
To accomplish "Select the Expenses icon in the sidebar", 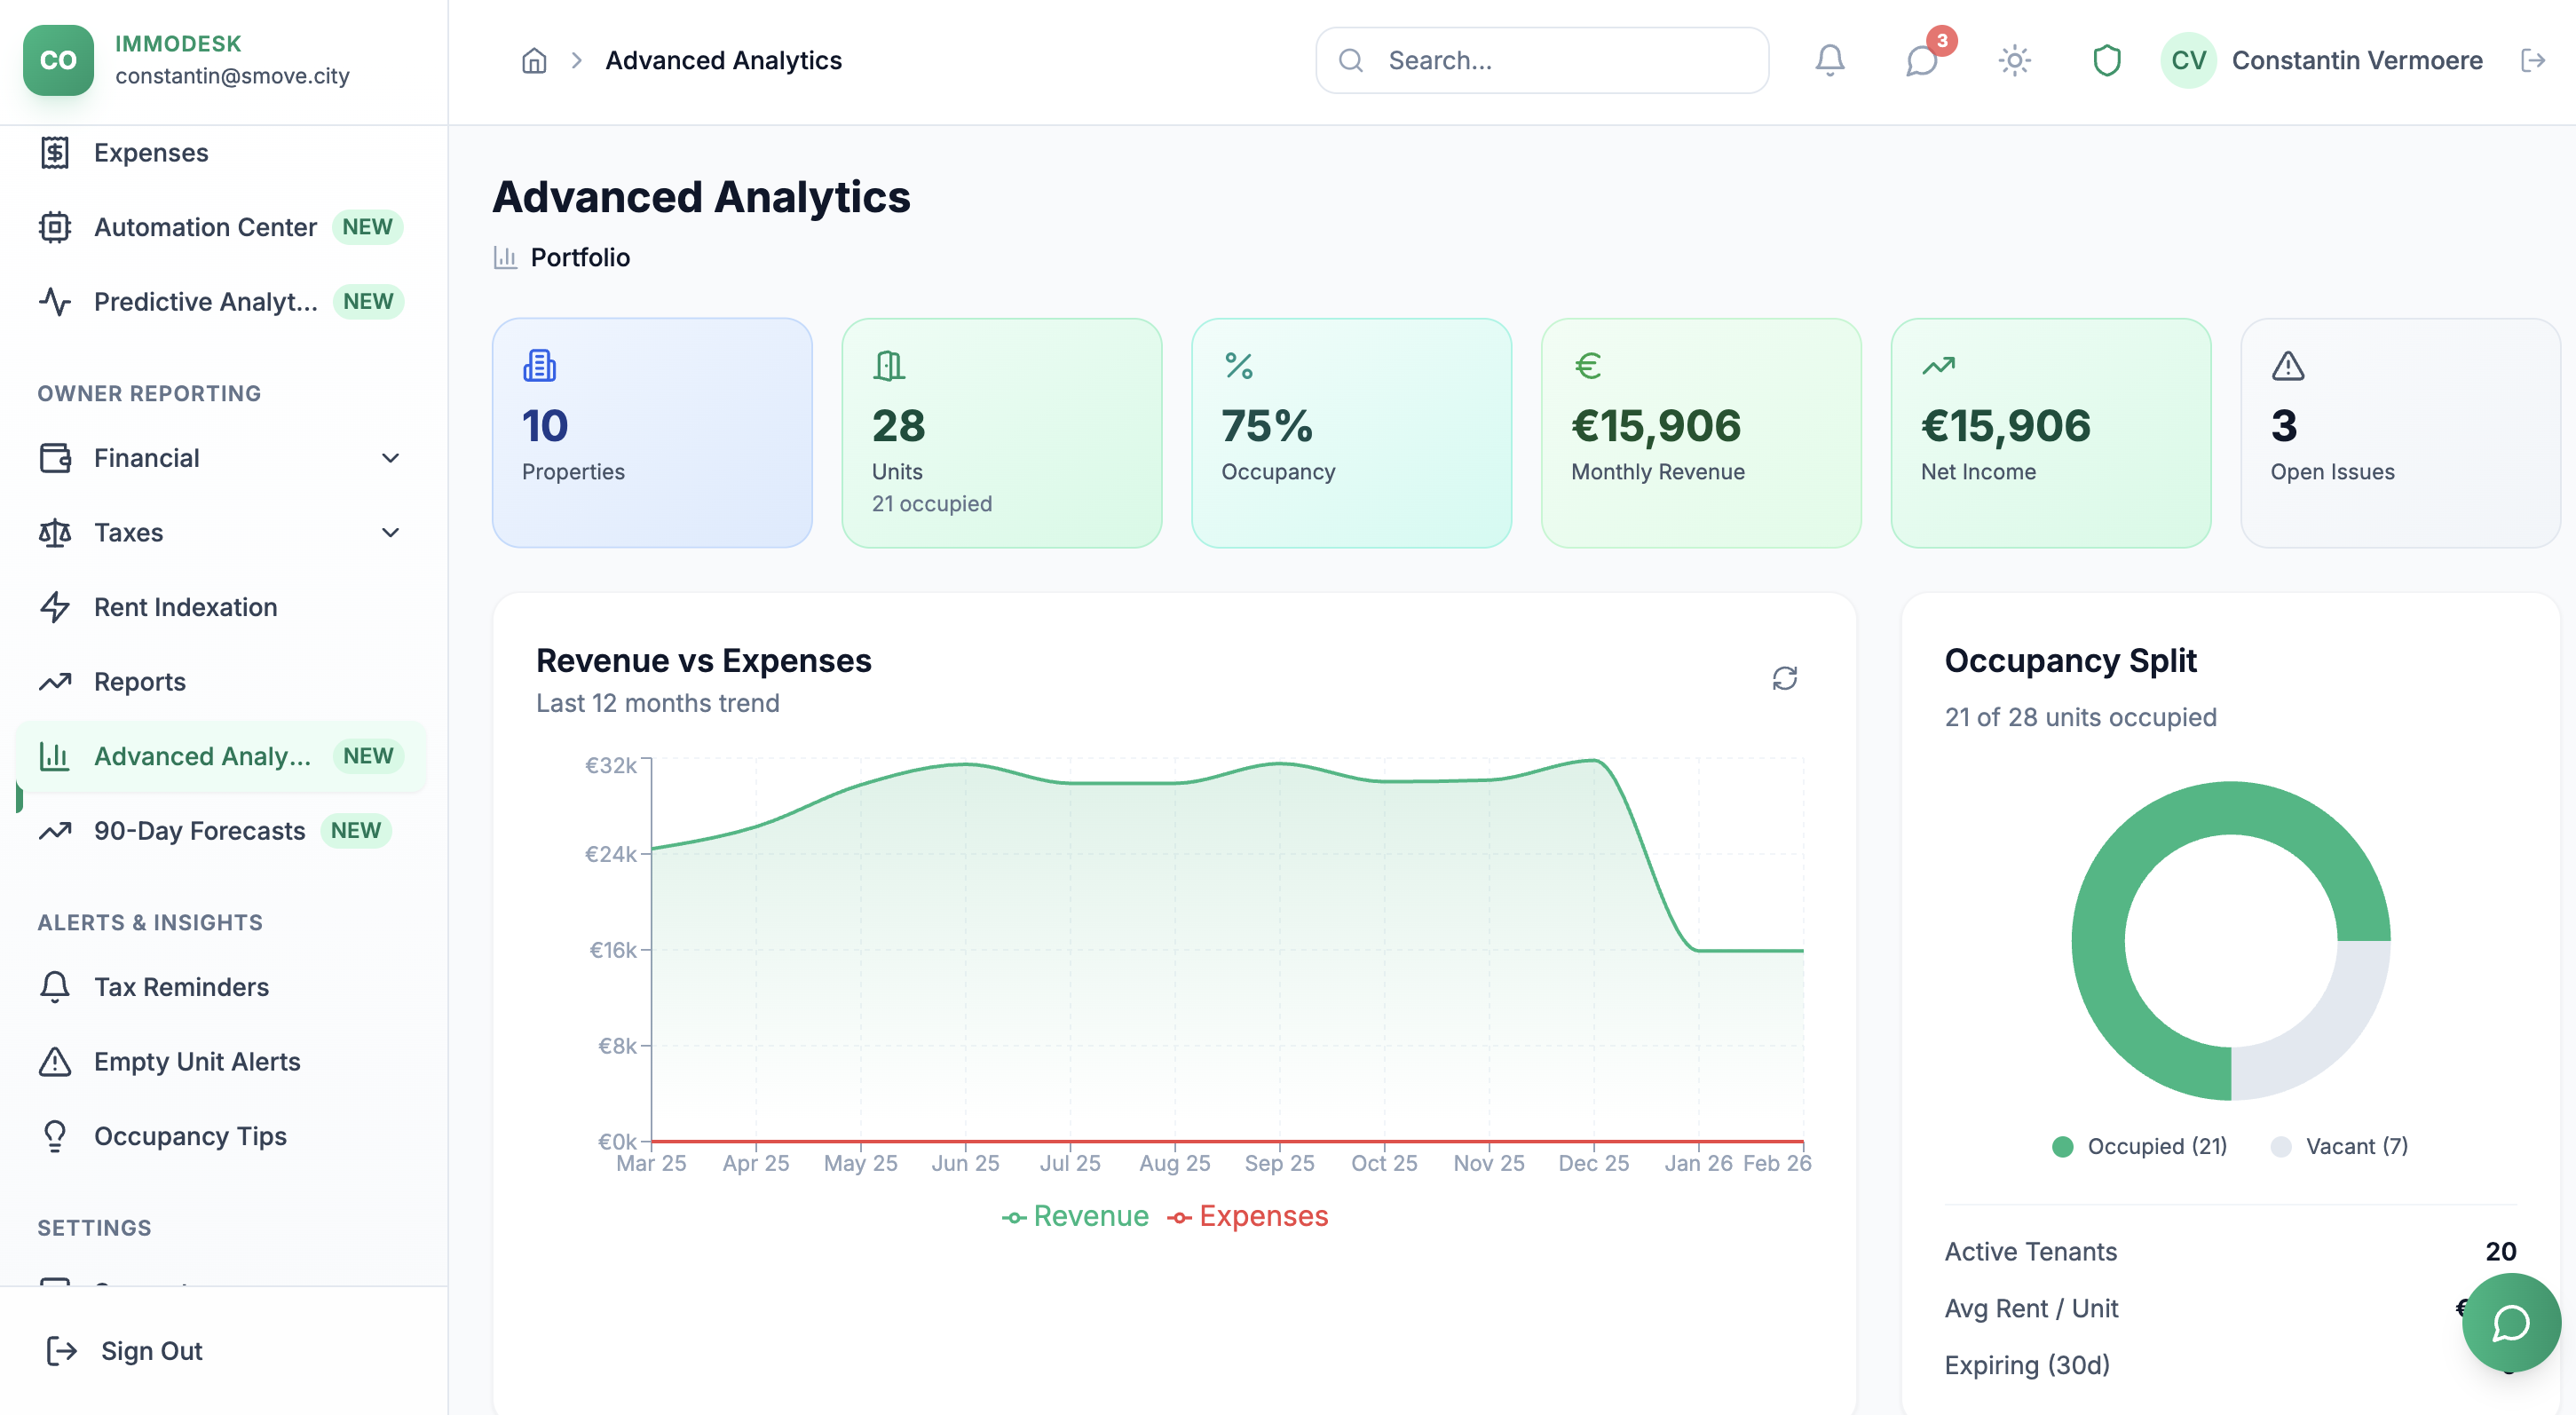I will pos(55,152).
